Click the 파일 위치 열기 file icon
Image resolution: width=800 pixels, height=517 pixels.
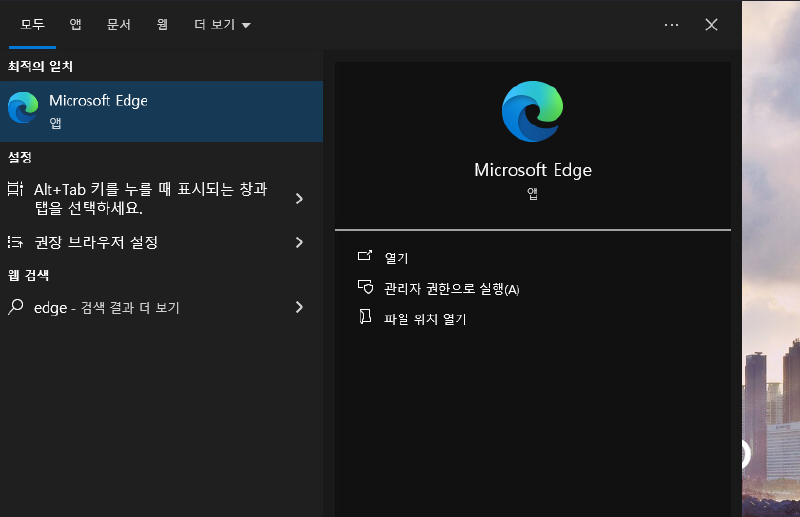pyautogui.click(x=365, y=318)
